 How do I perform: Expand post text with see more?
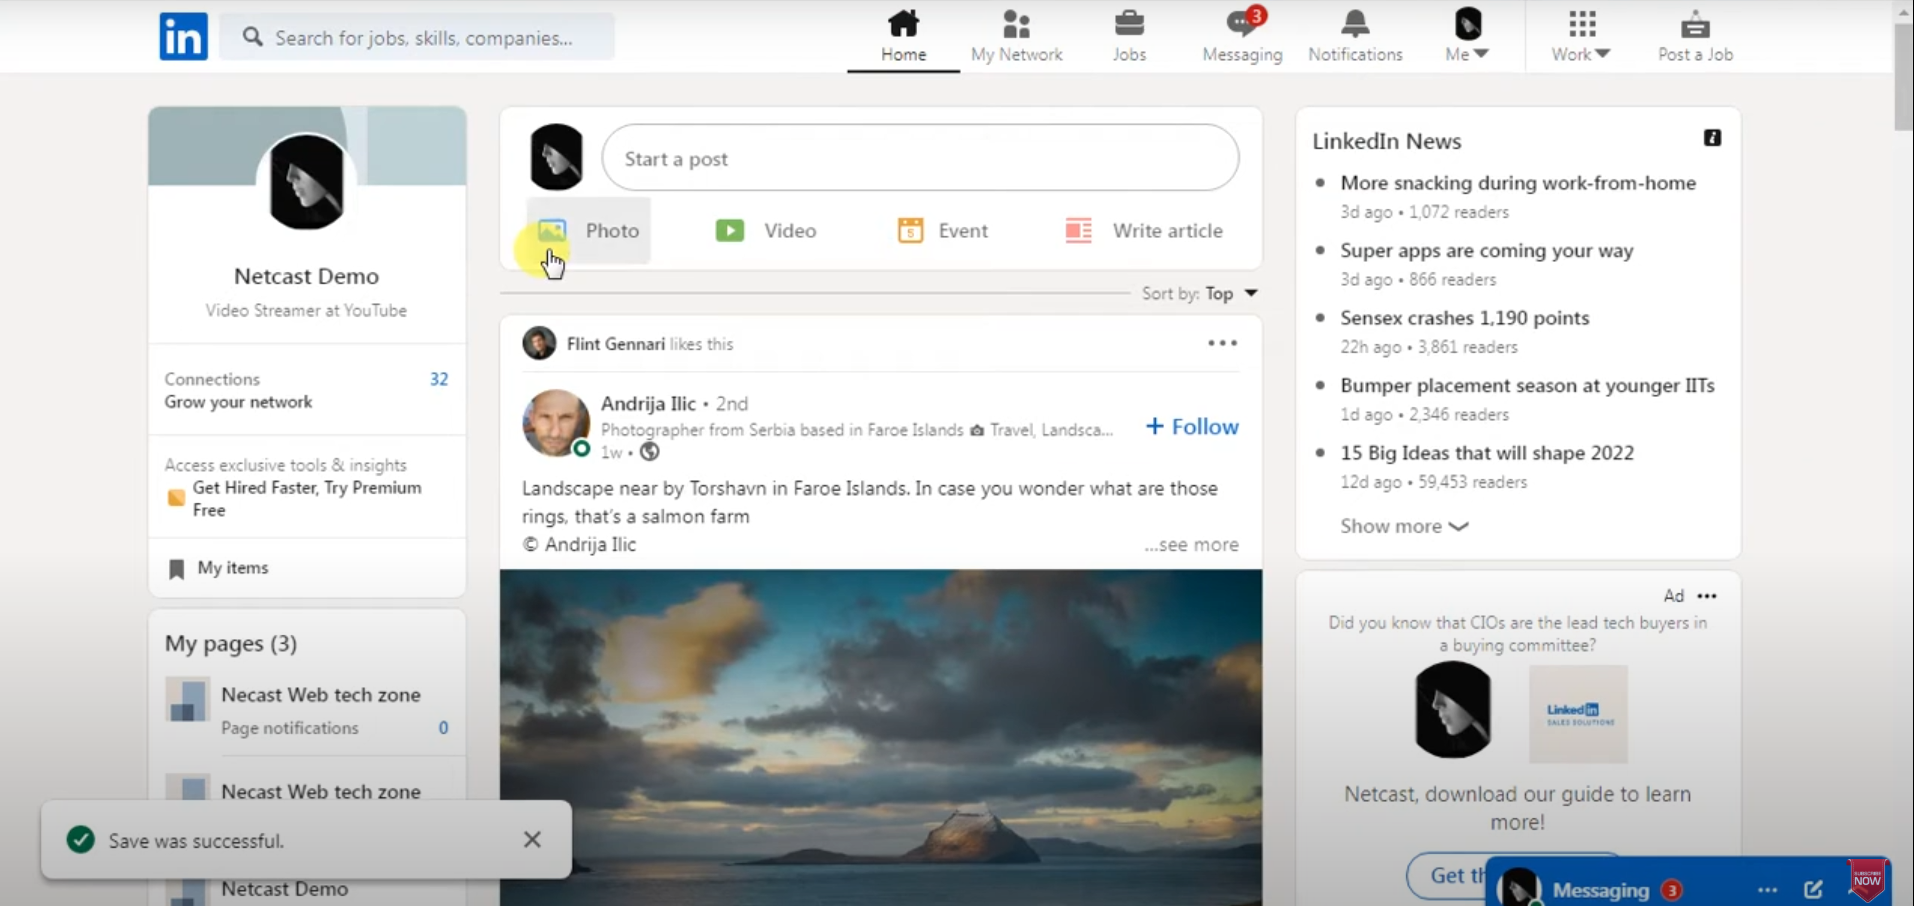pos(1192,544)
